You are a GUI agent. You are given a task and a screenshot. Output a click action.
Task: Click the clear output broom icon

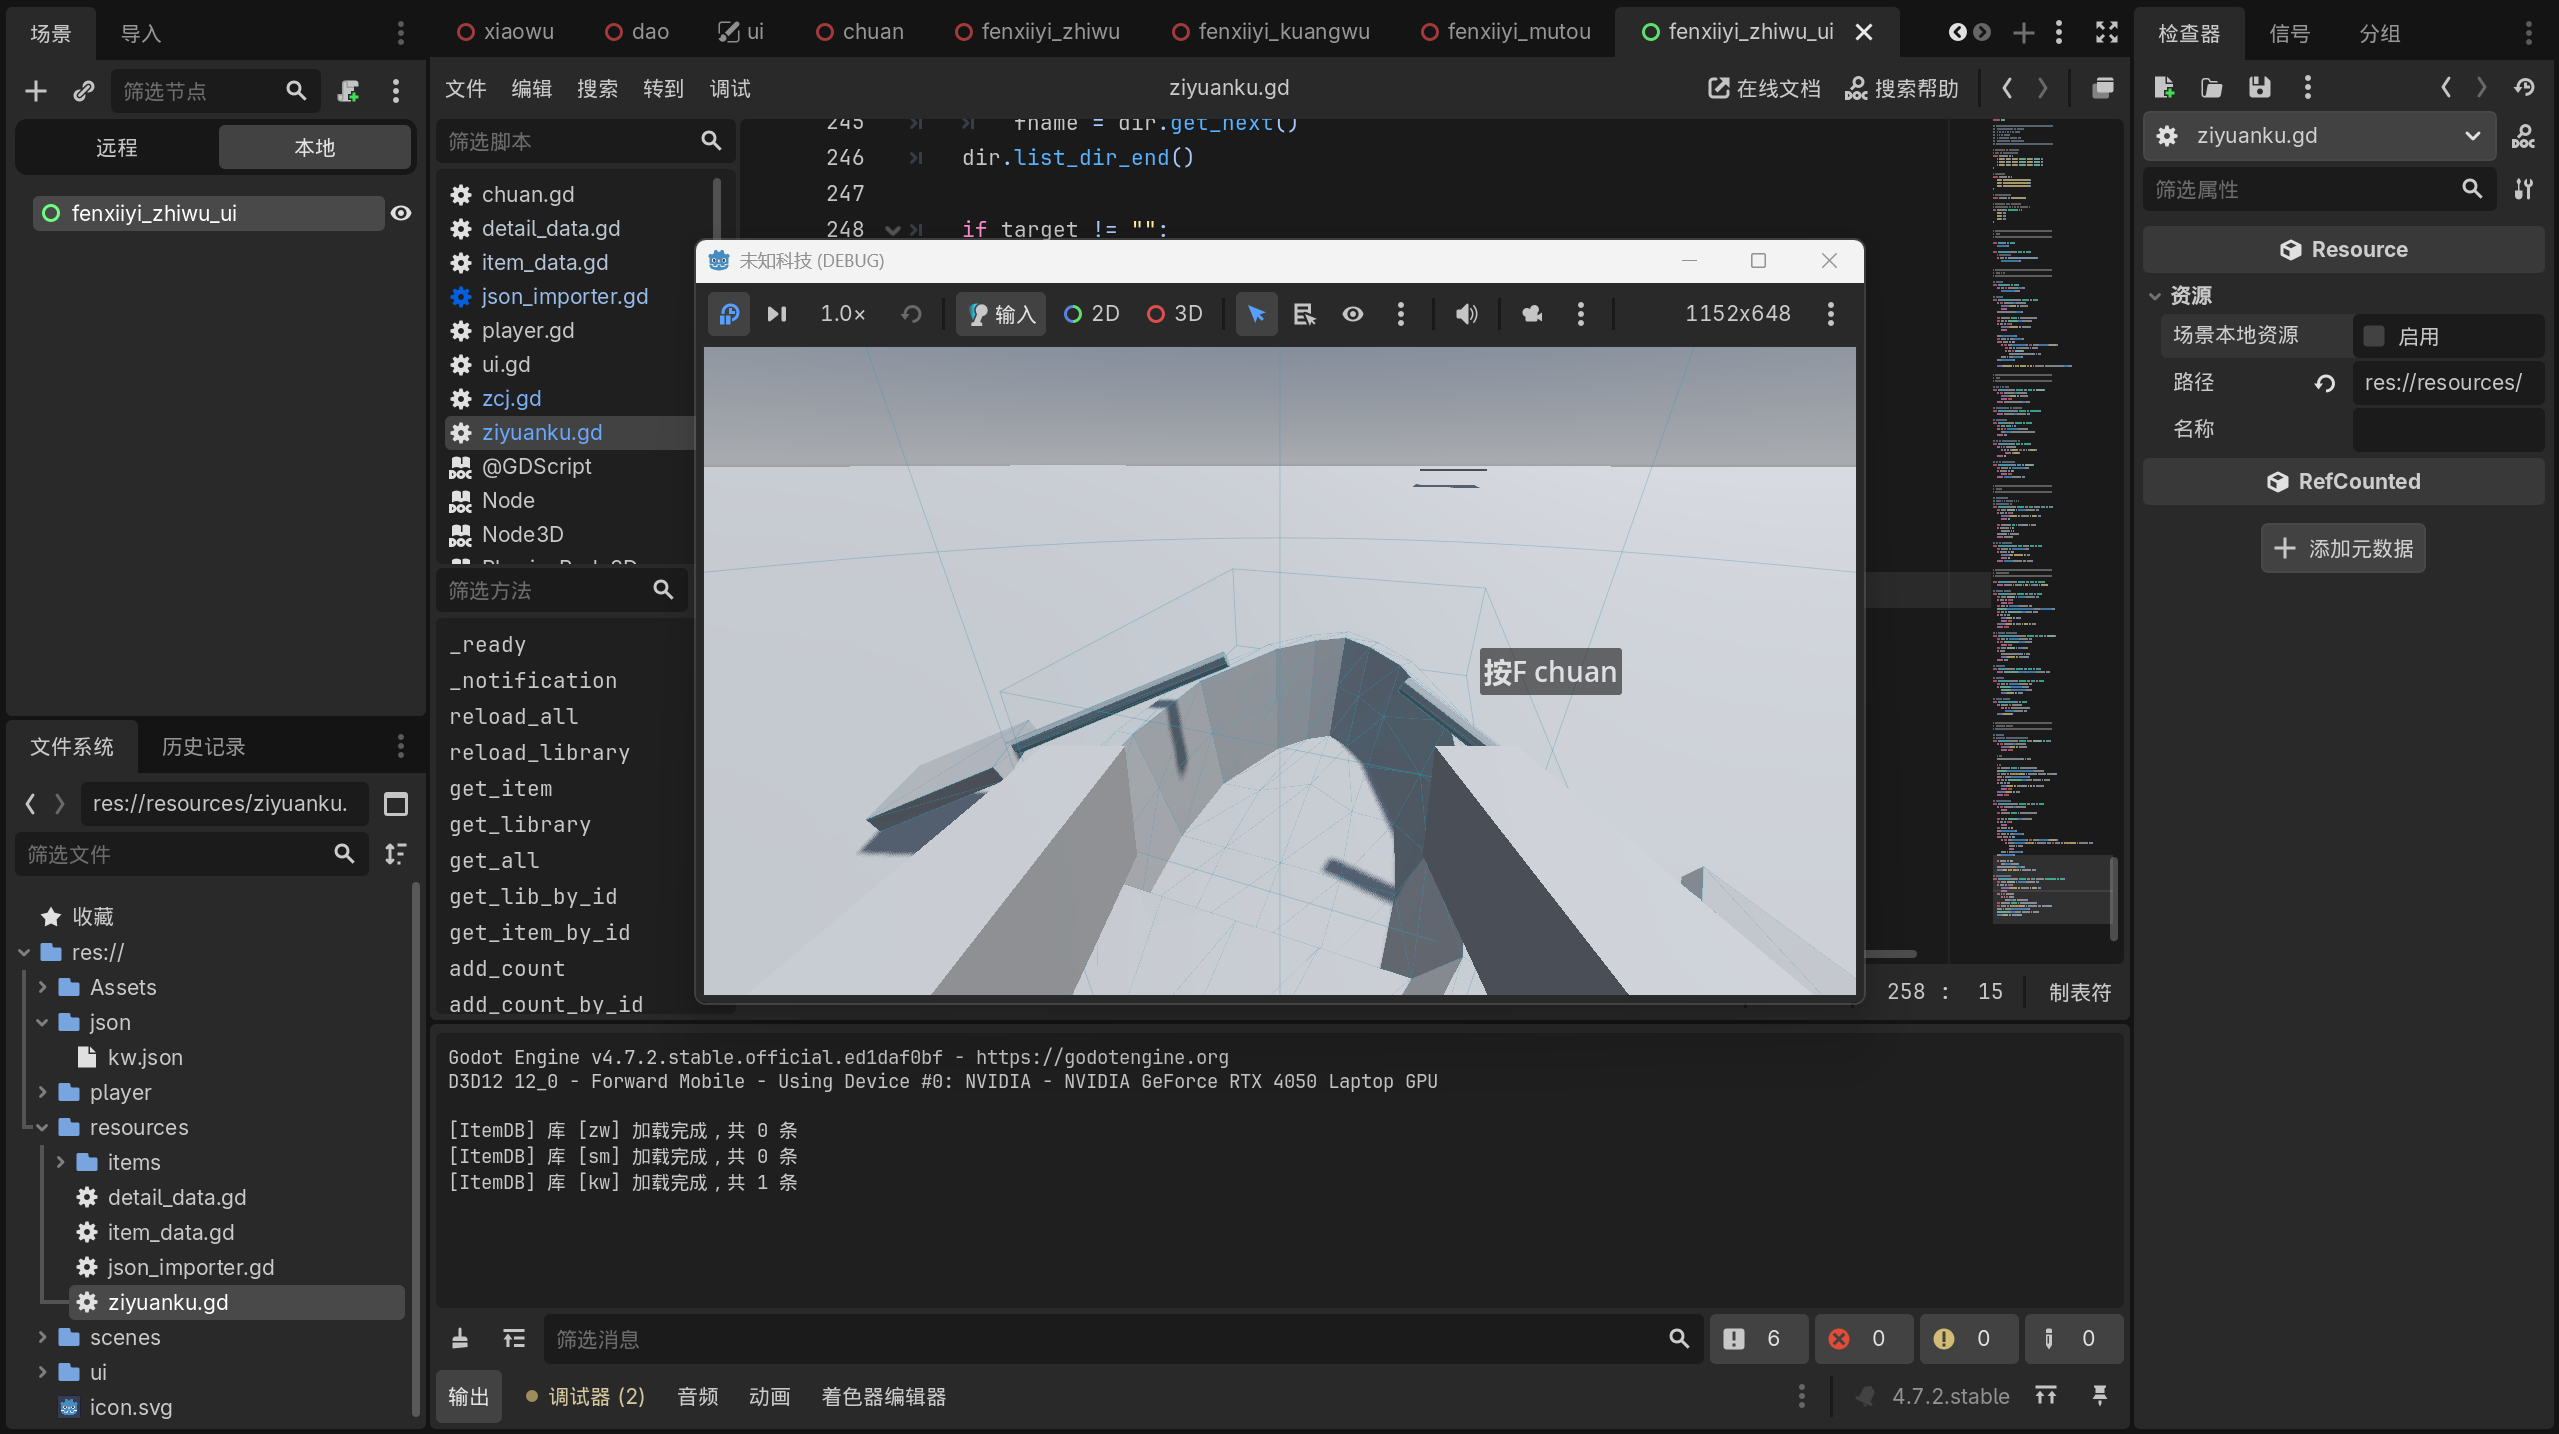pos(460,1338)
